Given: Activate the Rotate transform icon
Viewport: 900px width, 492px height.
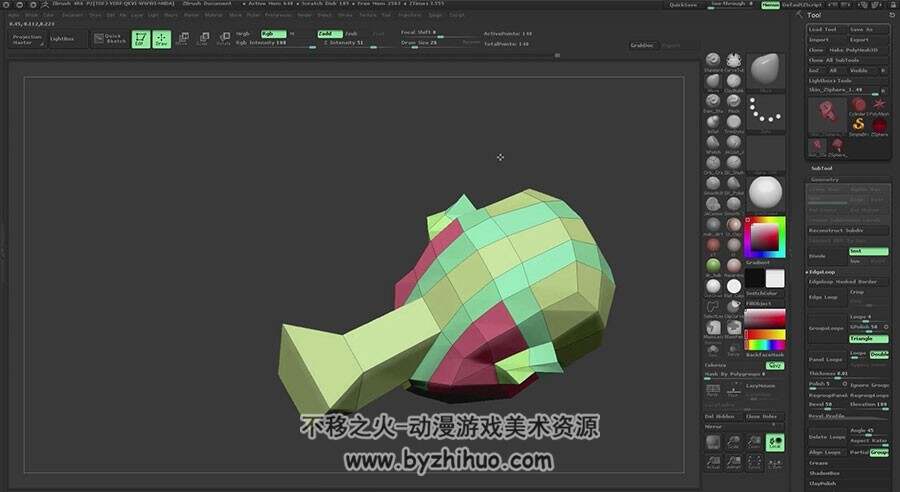Looking at the screenshot, I should 224,39.
